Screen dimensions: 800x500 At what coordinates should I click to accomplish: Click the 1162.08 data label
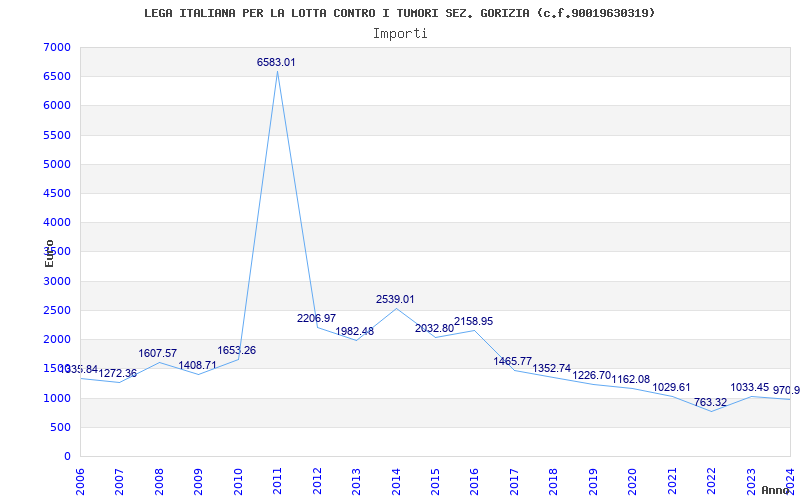click(x=631, y=379)
